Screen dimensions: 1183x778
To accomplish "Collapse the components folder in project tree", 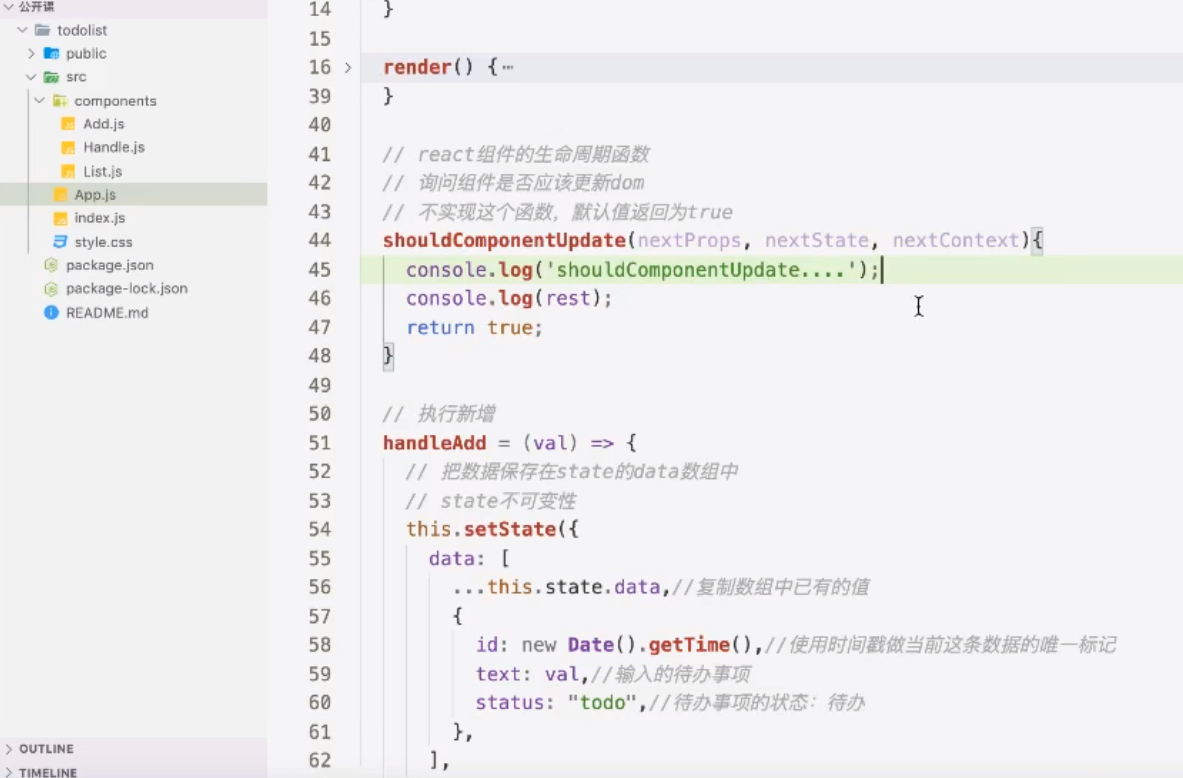I will tap(38, 100).
